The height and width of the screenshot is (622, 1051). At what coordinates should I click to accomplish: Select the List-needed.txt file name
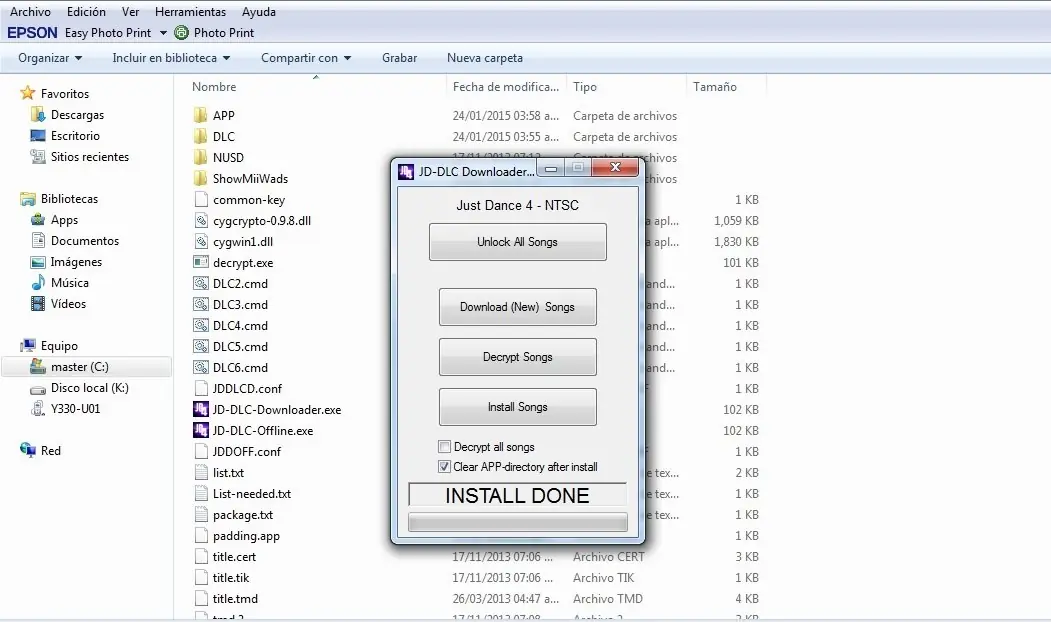[252, 493]
